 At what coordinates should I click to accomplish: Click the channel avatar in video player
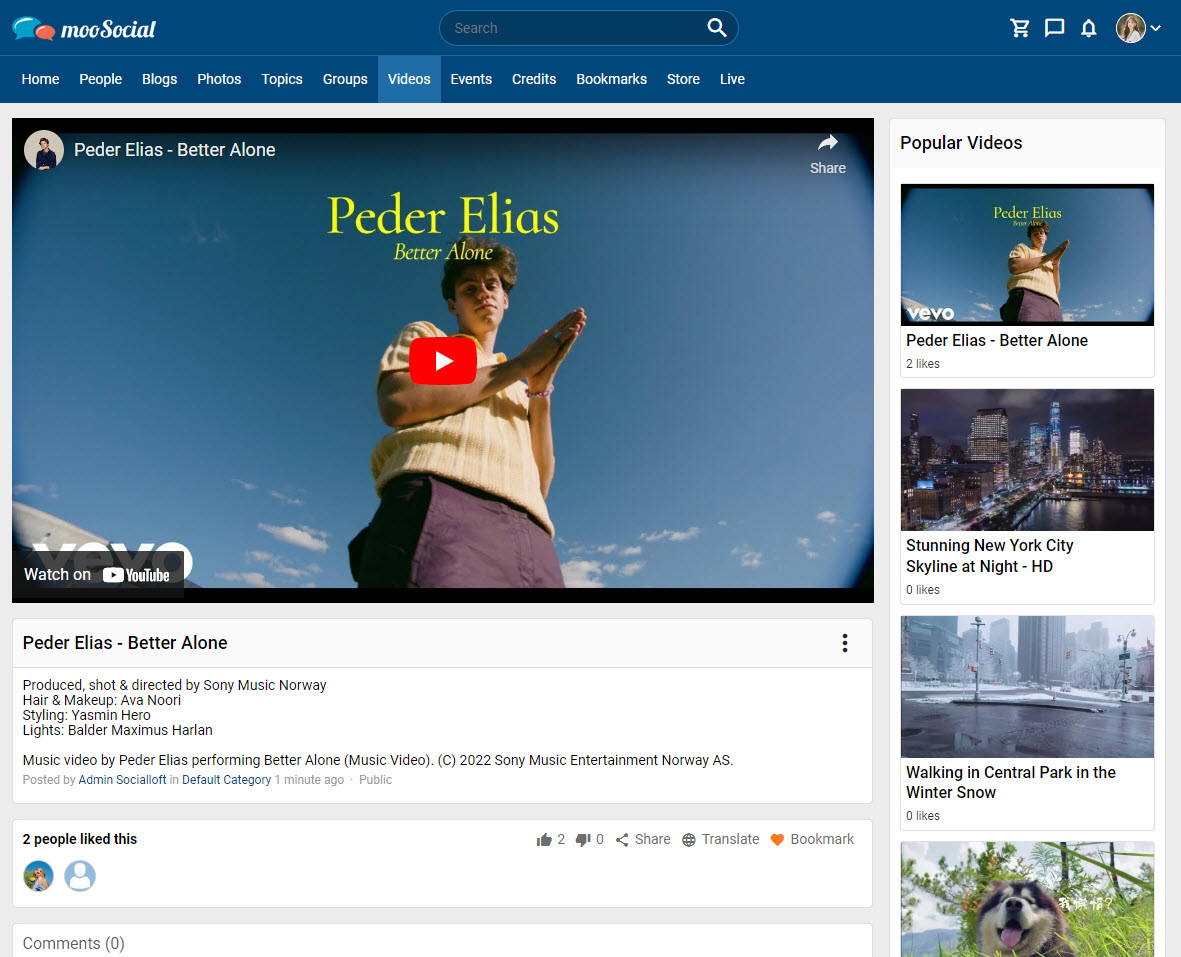pos(44,150)
